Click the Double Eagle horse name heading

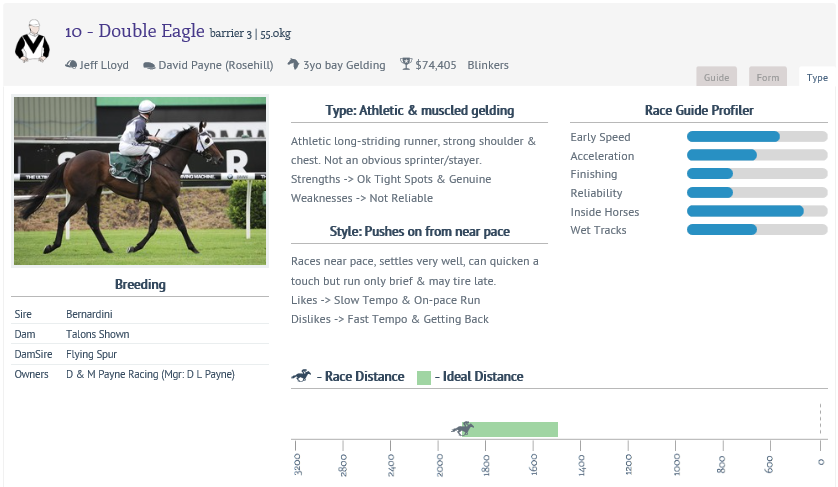[x=135, y=32]
